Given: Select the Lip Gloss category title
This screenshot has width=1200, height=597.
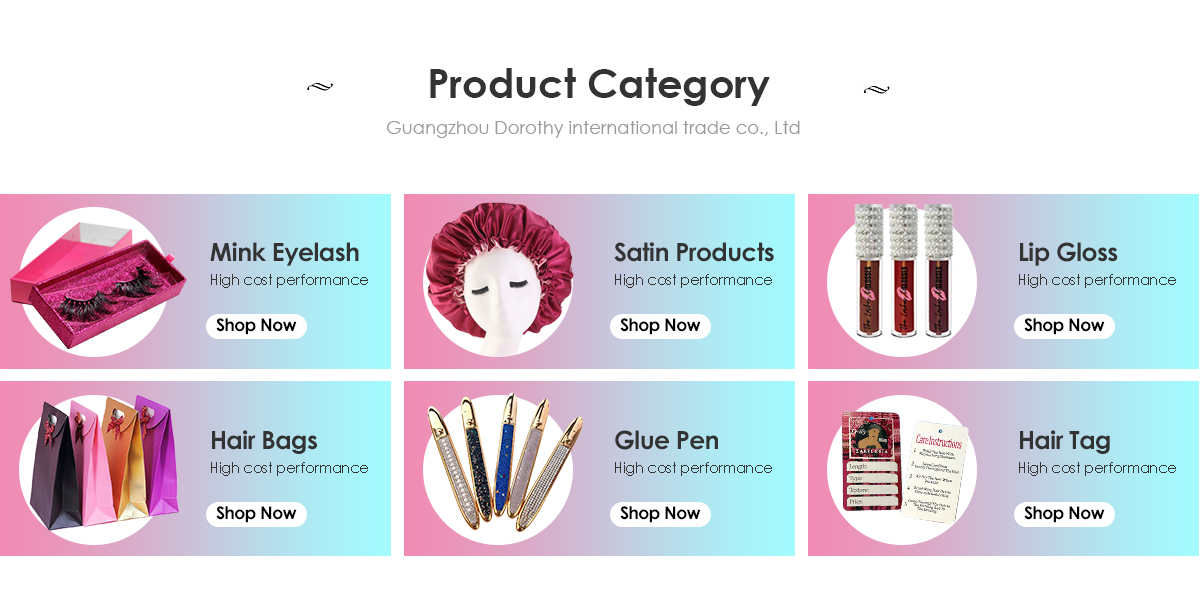Looking at the screenshot, I should point(1068,253).
